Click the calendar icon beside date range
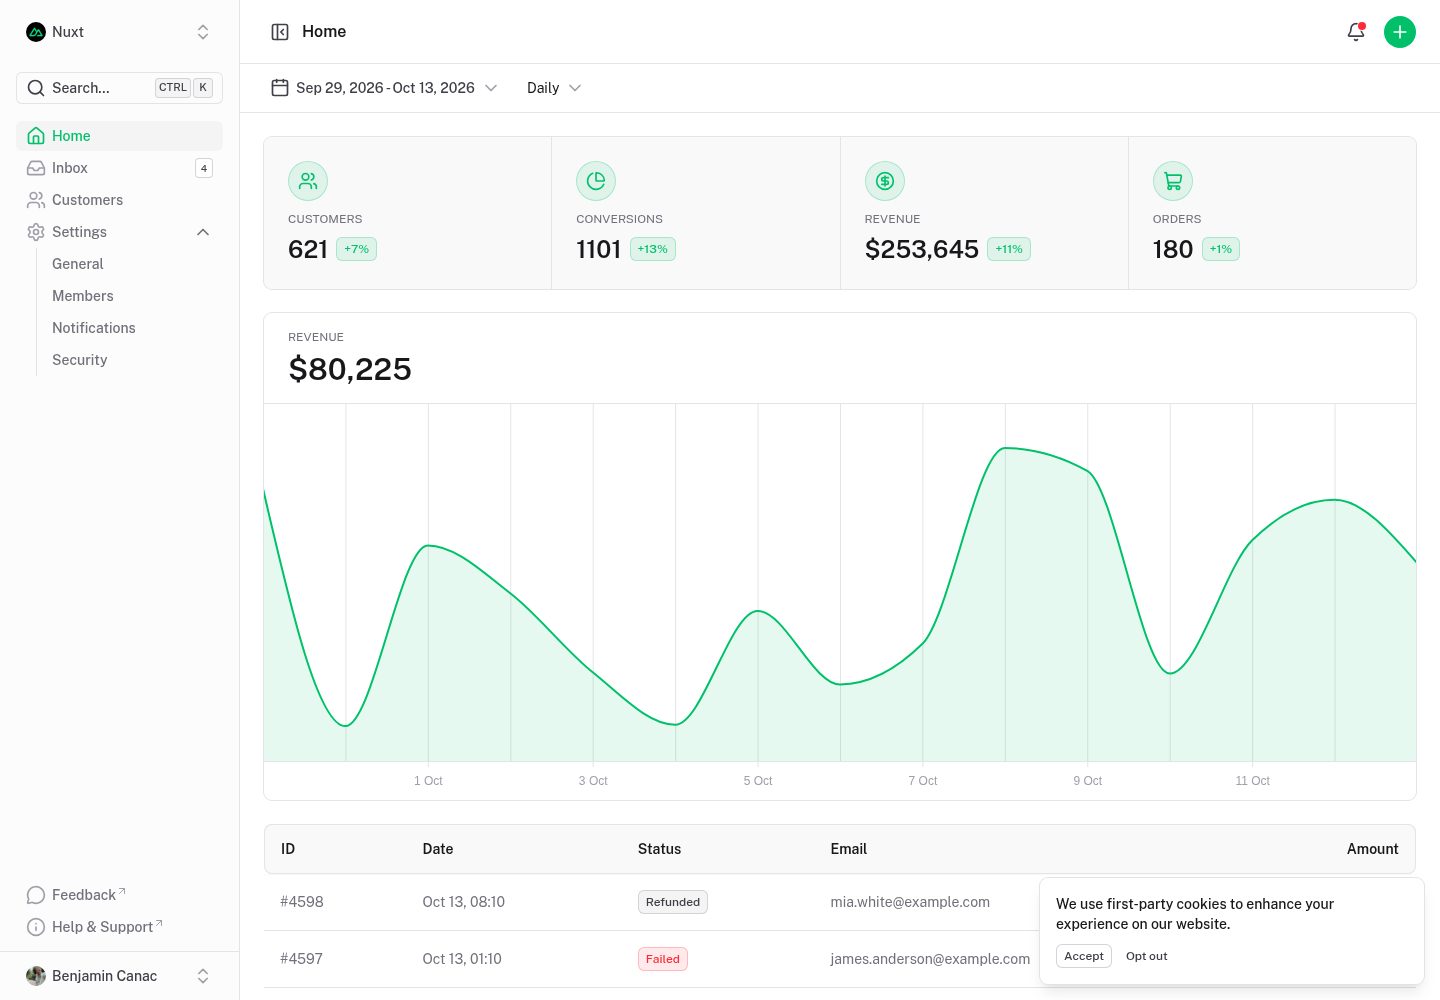 click(280, 88)
